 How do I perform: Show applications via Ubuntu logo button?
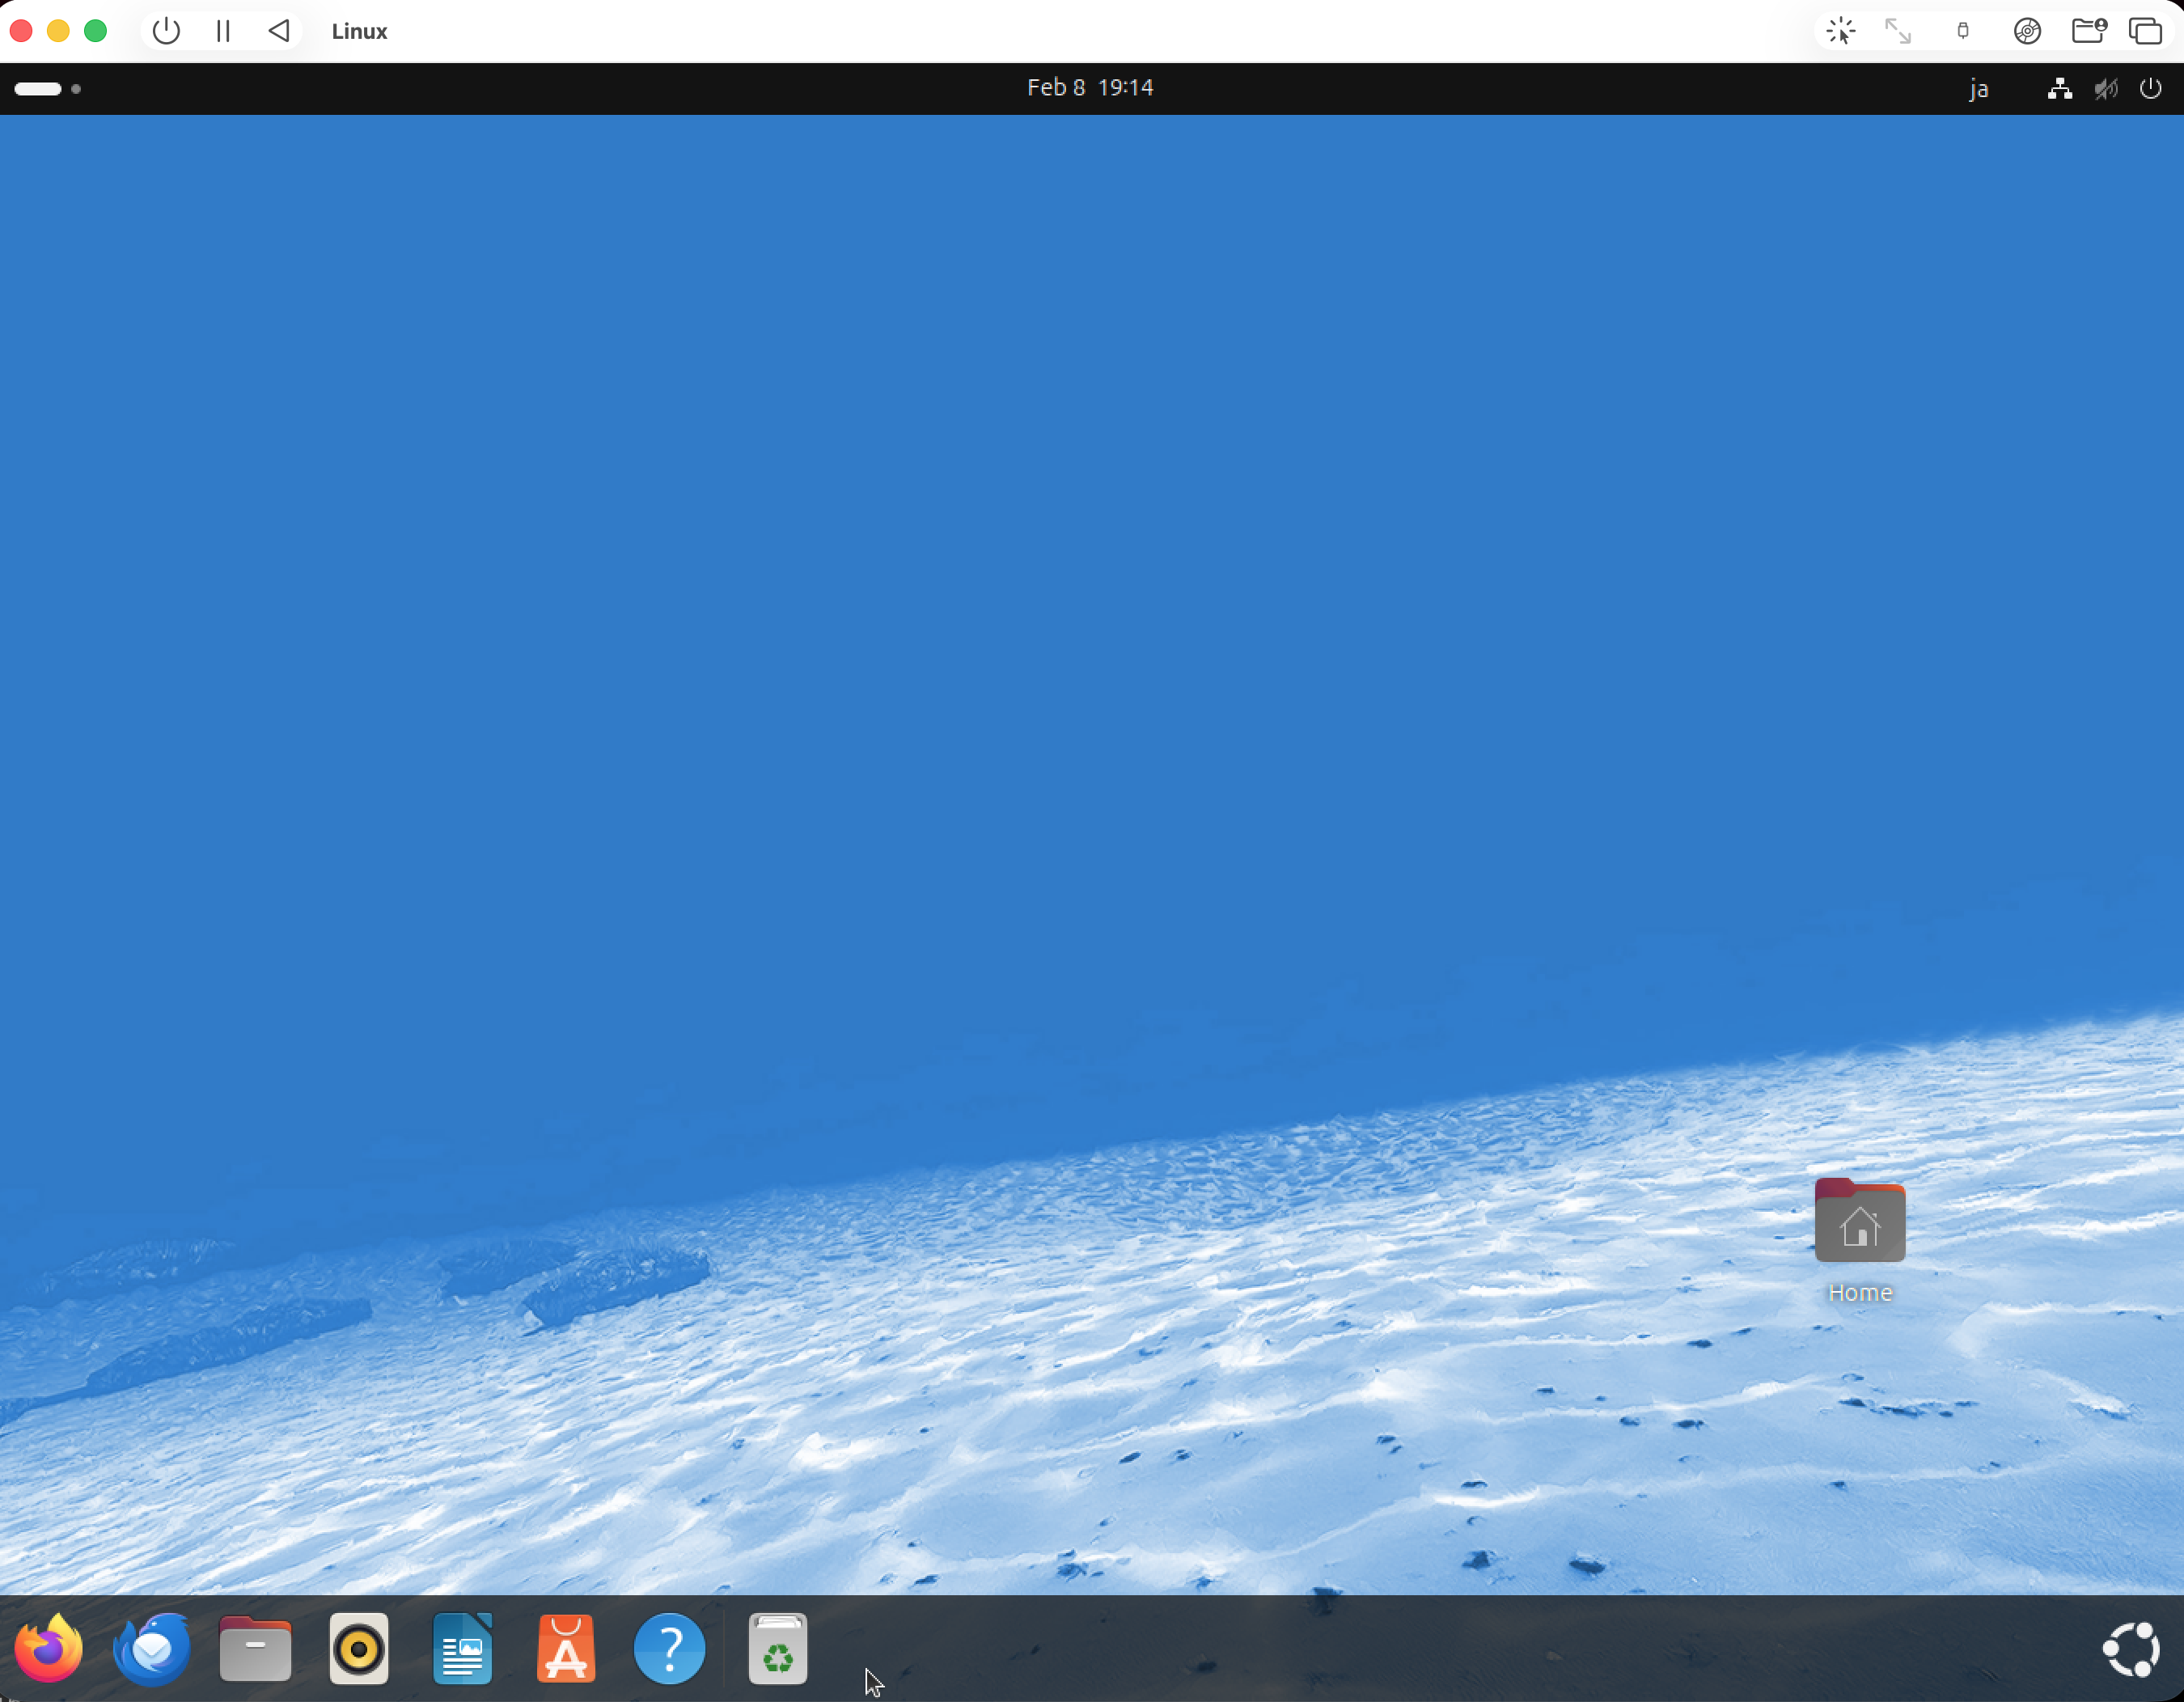[2130, 1648]
